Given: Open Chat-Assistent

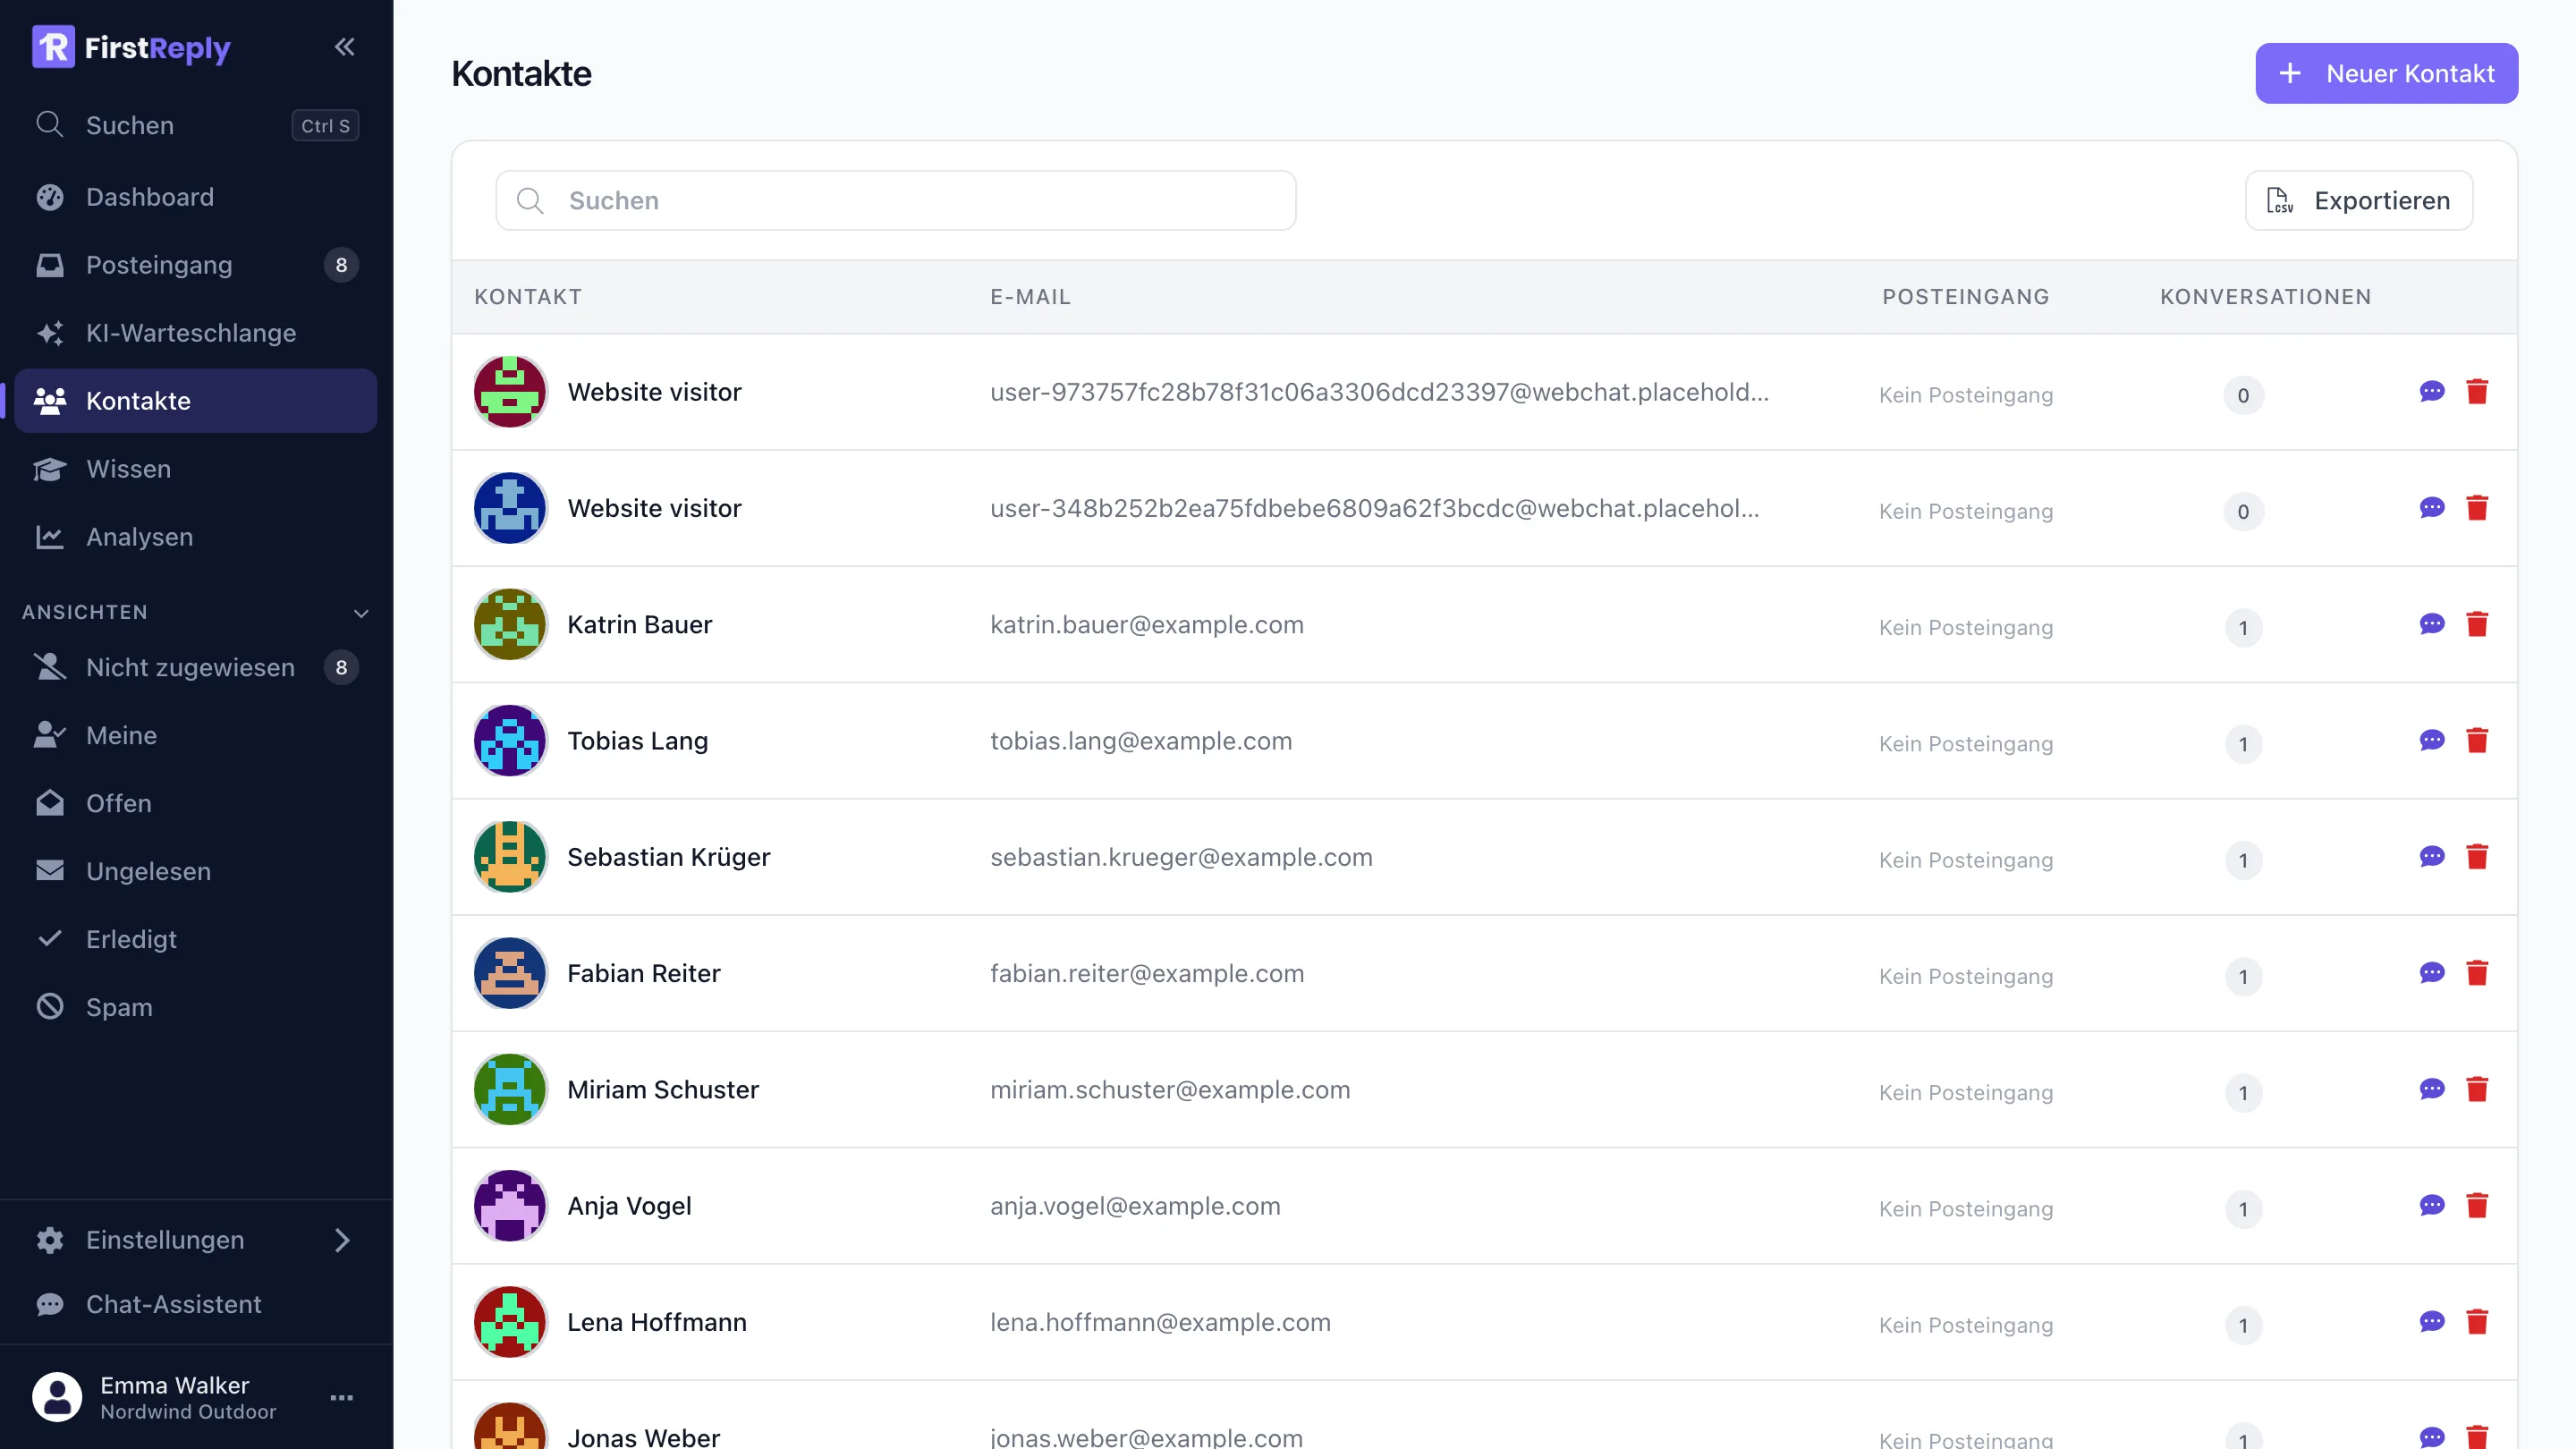Looking at the screenshot, I should point(196,1304).
